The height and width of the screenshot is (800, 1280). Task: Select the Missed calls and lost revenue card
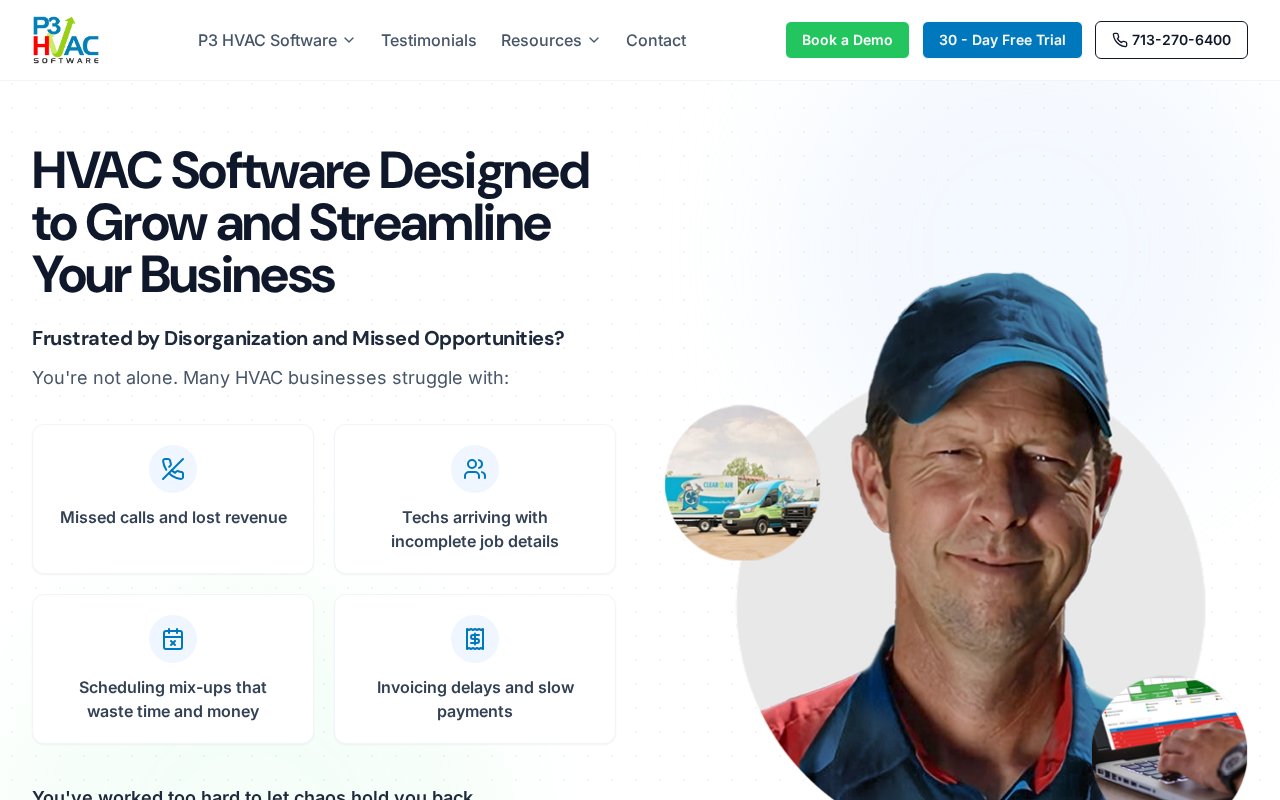pyautogui.click(x=173, y=499)
